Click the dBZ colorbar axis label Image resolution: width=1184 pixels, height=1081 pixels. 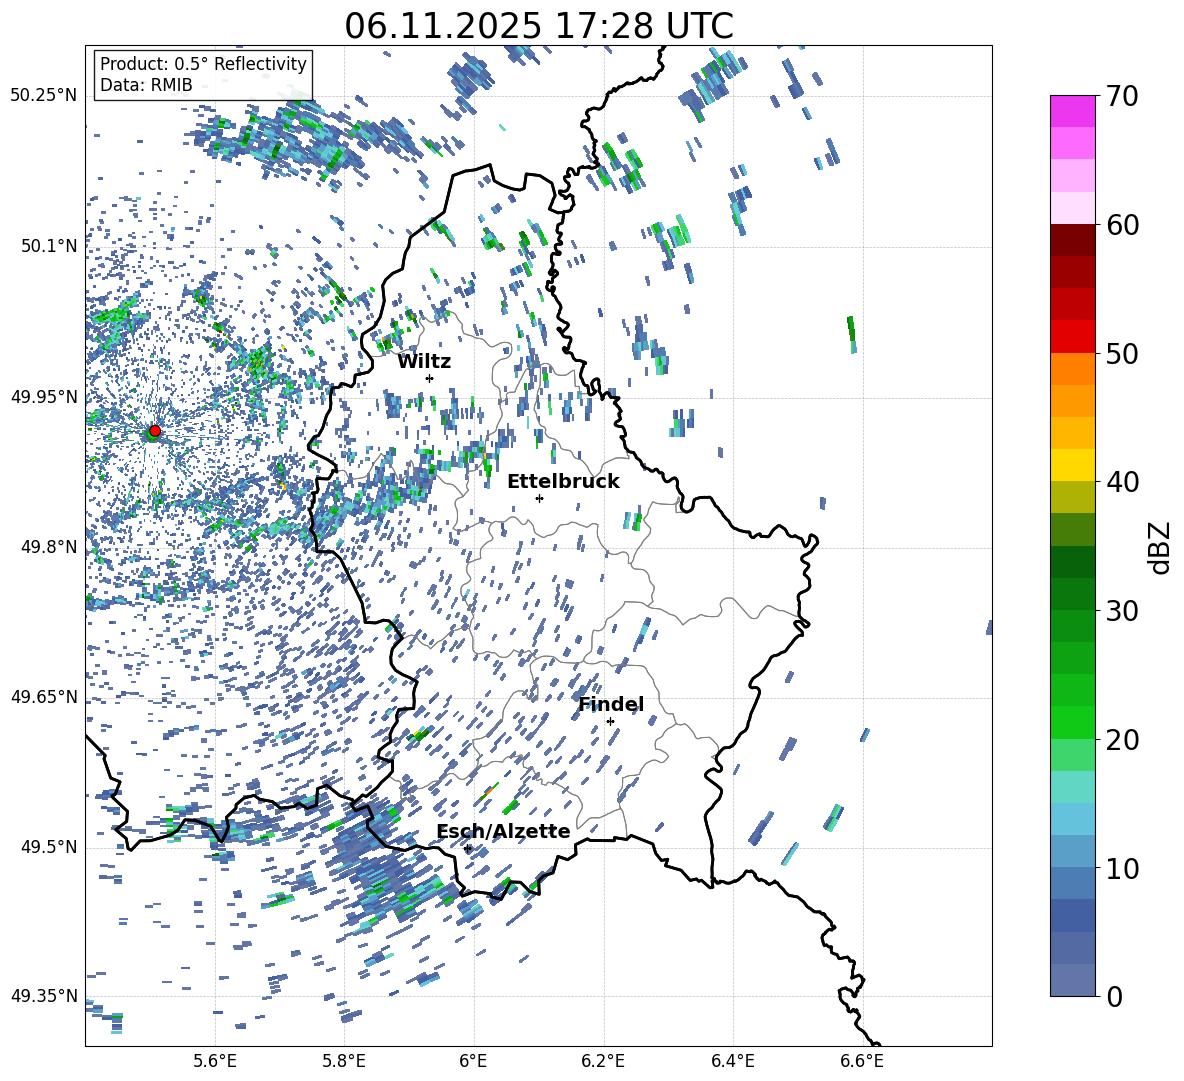pyautogui.click(x=1160, y=546)
